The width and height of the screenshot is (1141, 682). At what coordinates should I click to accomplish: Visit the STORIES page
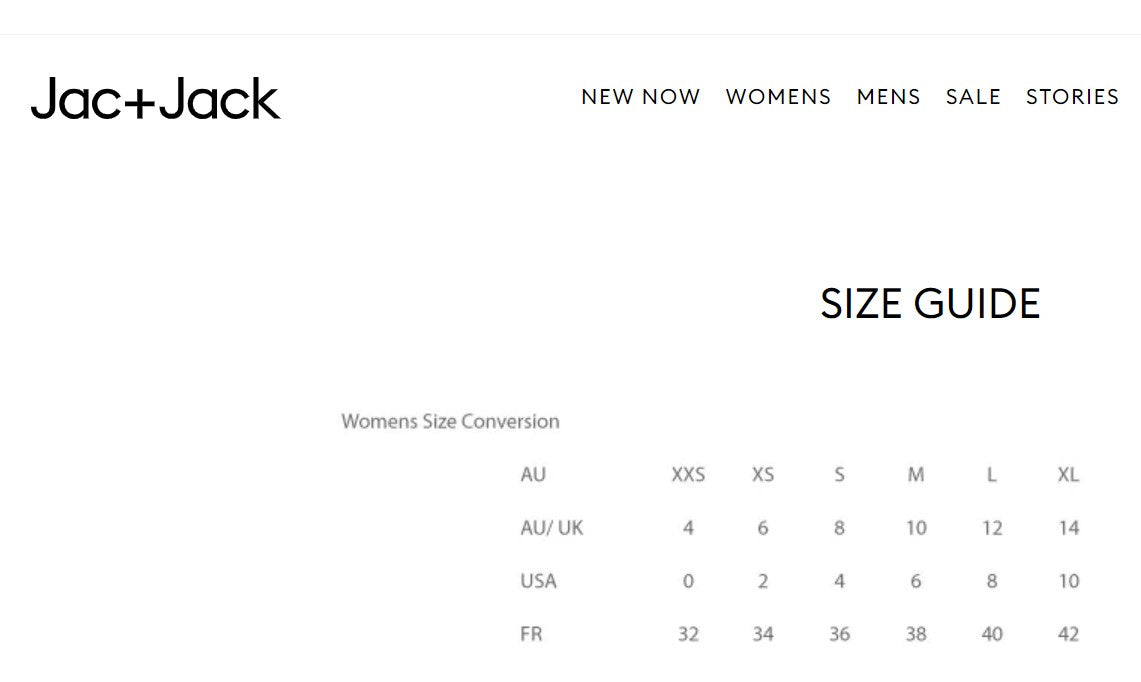coord(1072,97)
